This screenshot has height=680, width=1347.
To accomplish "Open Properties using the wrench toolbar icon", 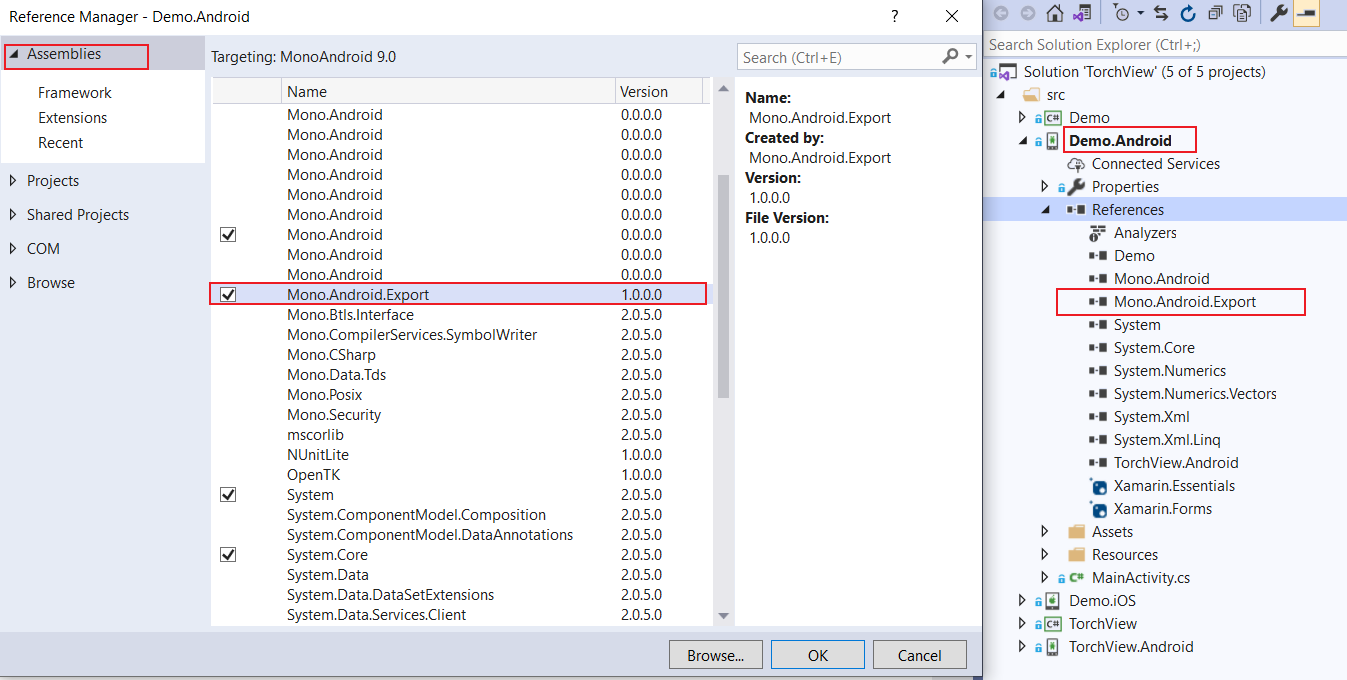I will tap(1279, 13).
